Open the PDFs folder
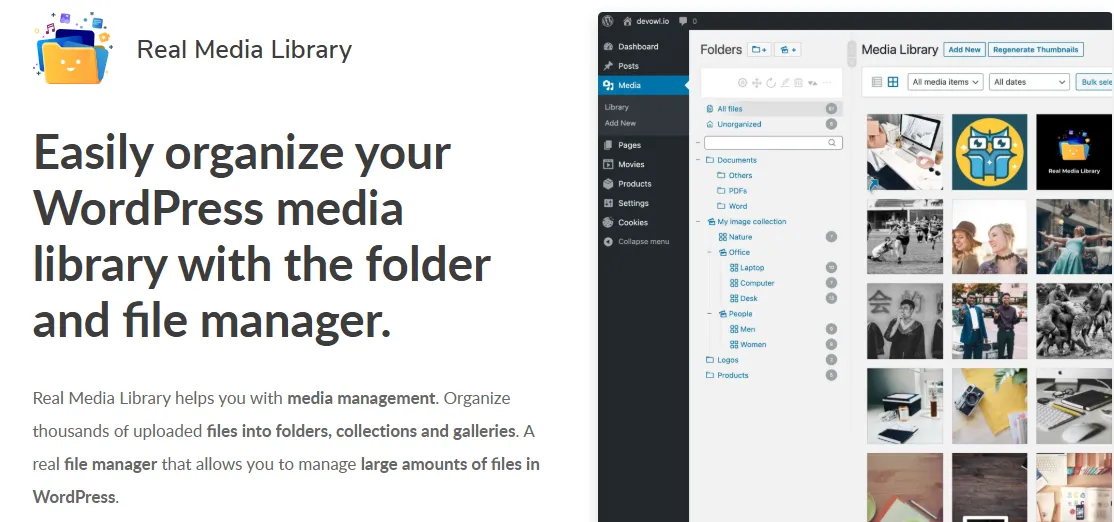 click(x=732, y=191)
